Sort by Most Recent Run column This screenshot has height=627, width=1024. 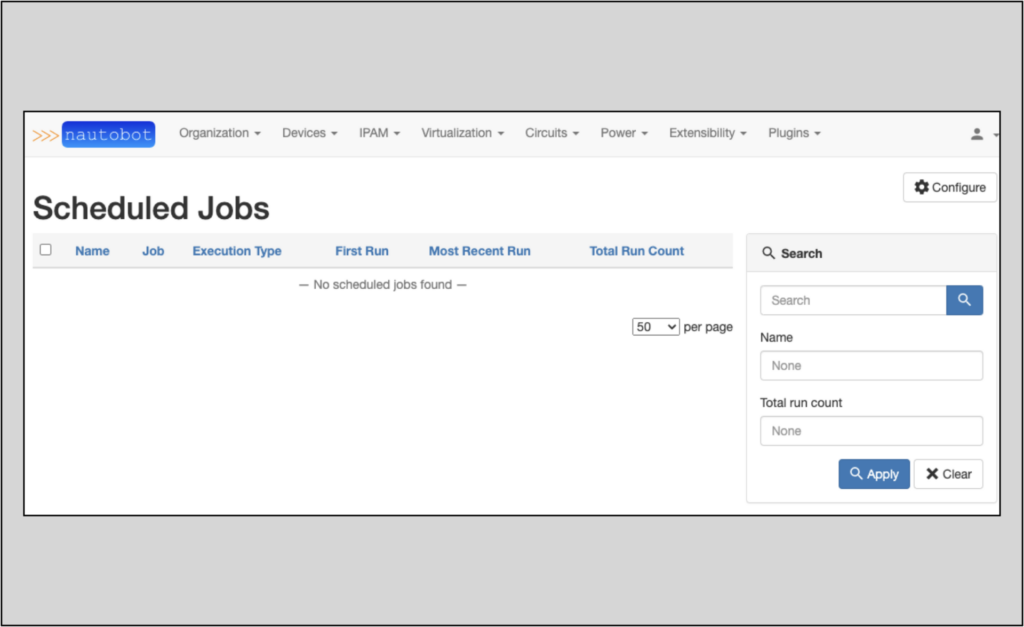(x=479, y=251)
